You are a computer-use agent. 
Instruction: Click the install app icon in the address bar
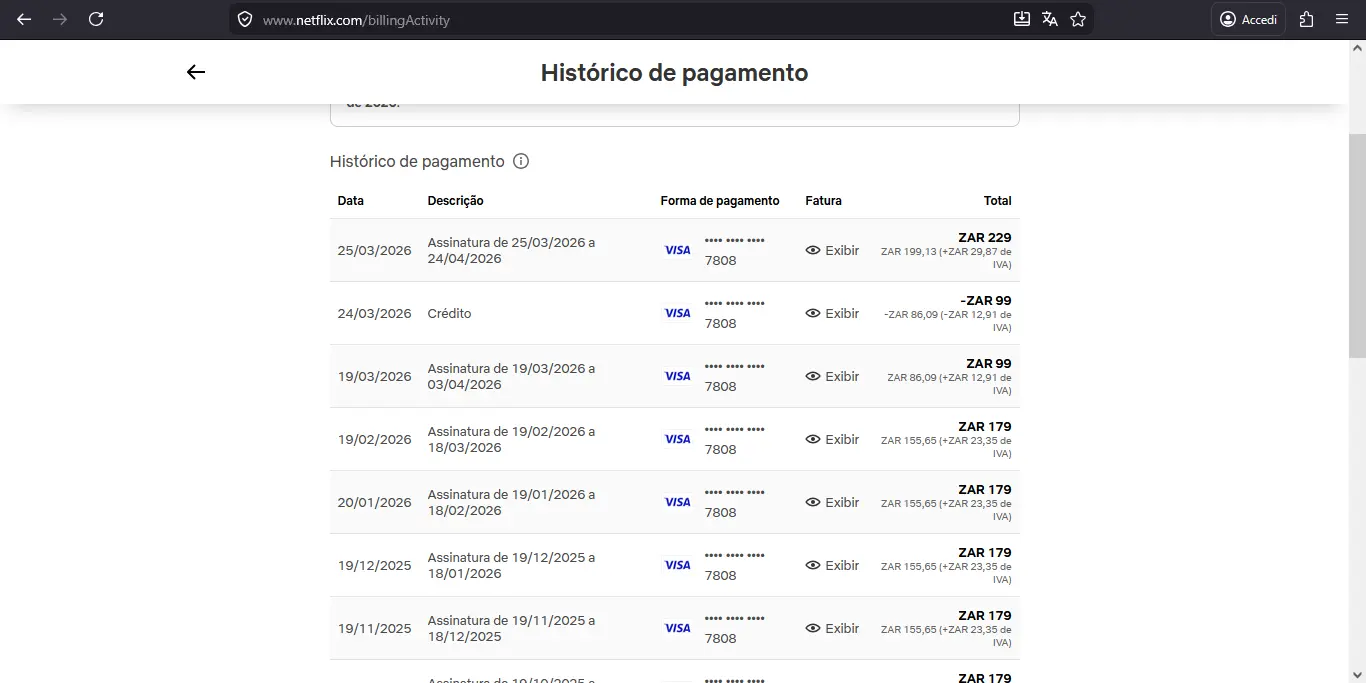(x=1022, y=19)
